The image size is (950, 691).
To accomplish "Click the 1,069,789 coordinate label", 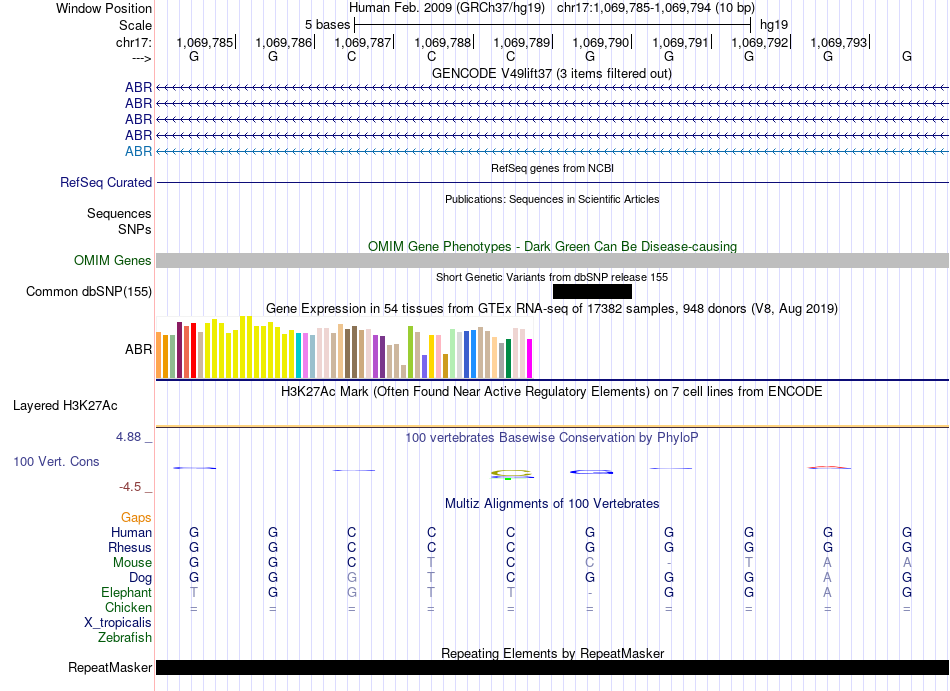I will pyautogui.click(x=522, y=42).
